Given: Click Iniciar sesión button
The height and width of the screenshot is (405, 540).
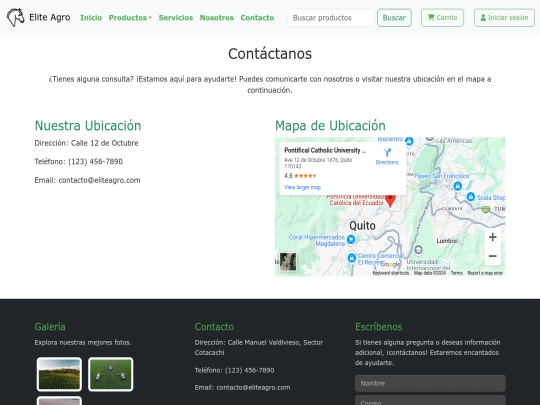Looking at the screenshot, I should click(x=504, y=18).
